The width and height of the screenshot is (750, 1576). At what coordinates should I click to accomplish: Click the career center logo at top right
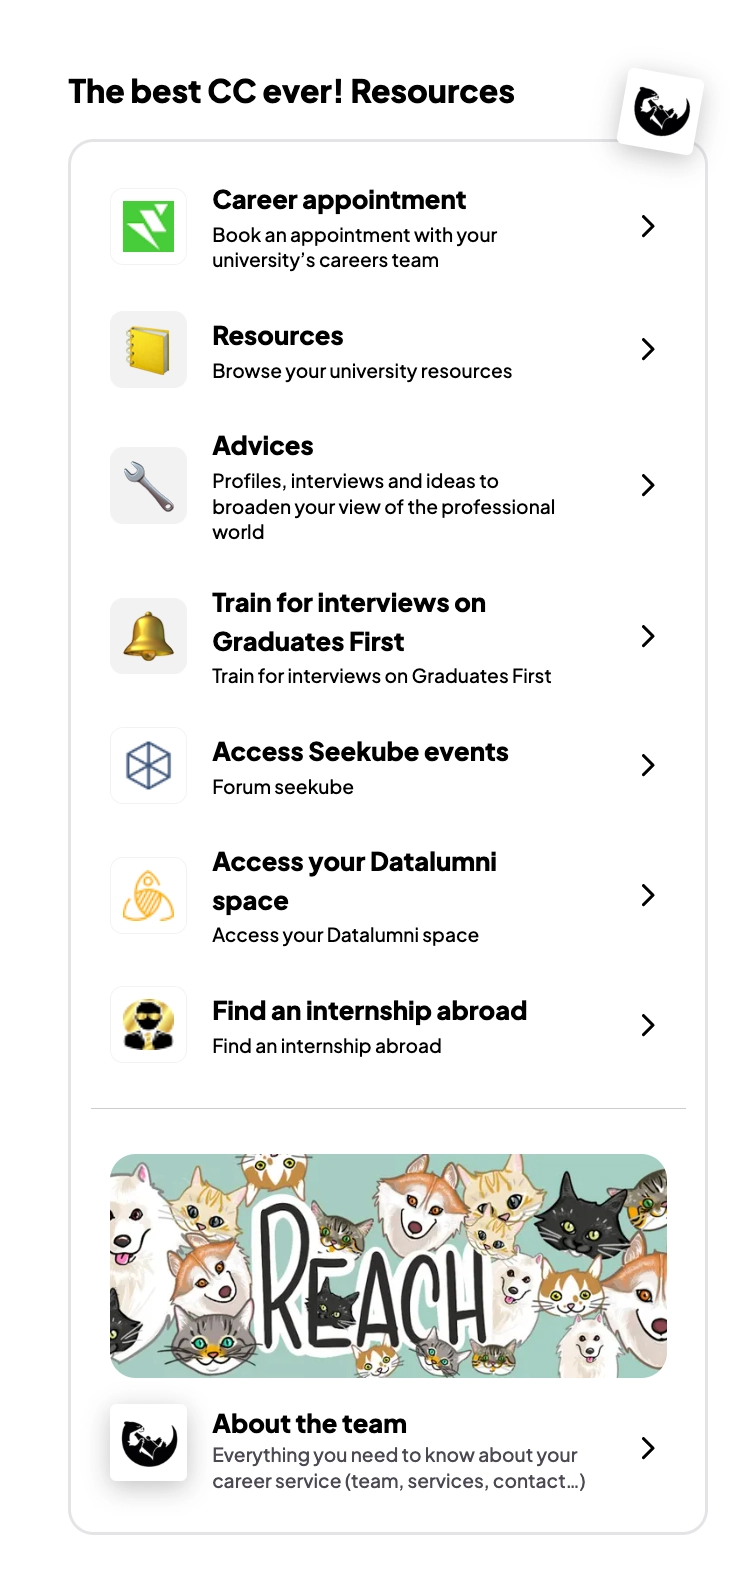(x=660, y=111)
